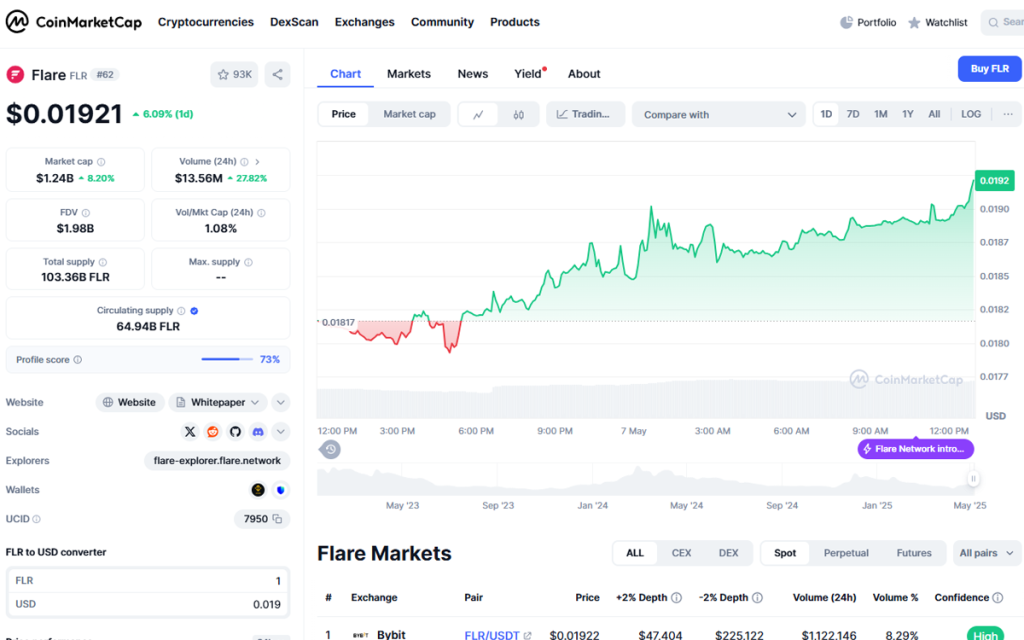1024x640 pixels.
Task: Click the Profile score progress bar
Action: [x=227, y=359]
